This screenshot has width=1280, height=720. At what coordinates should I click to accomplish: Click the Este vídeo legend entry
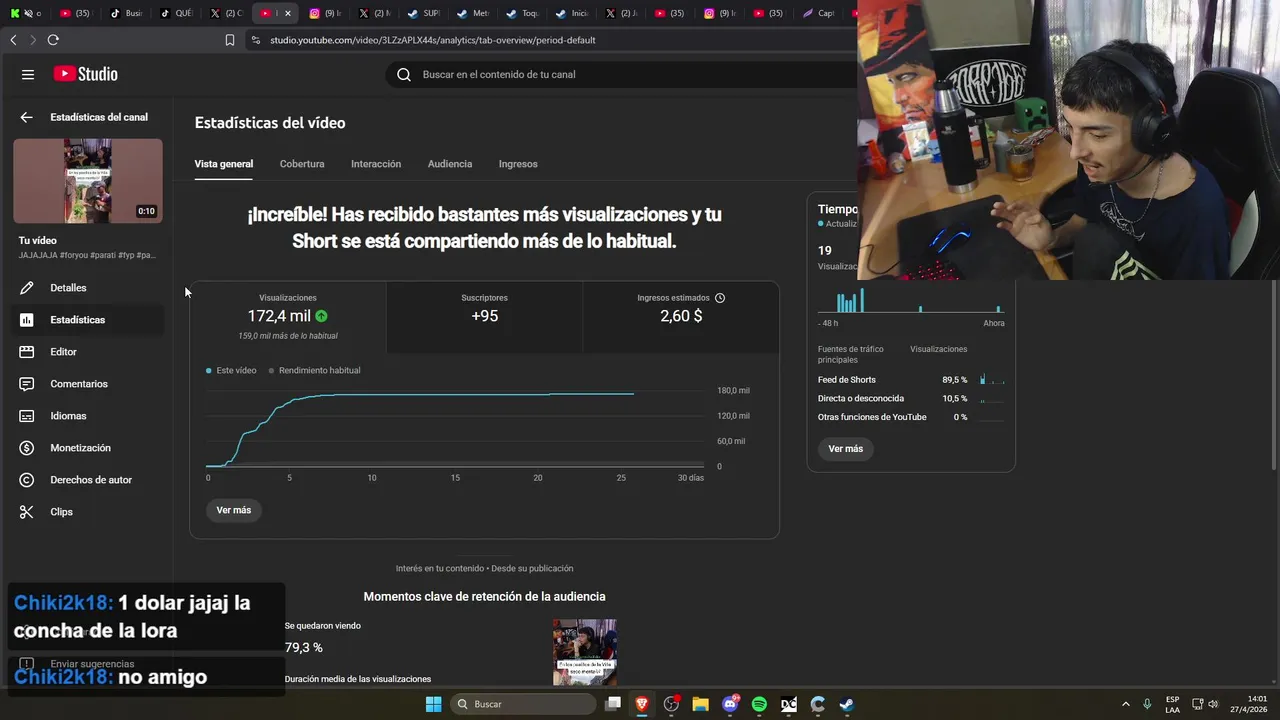(232, 371)
